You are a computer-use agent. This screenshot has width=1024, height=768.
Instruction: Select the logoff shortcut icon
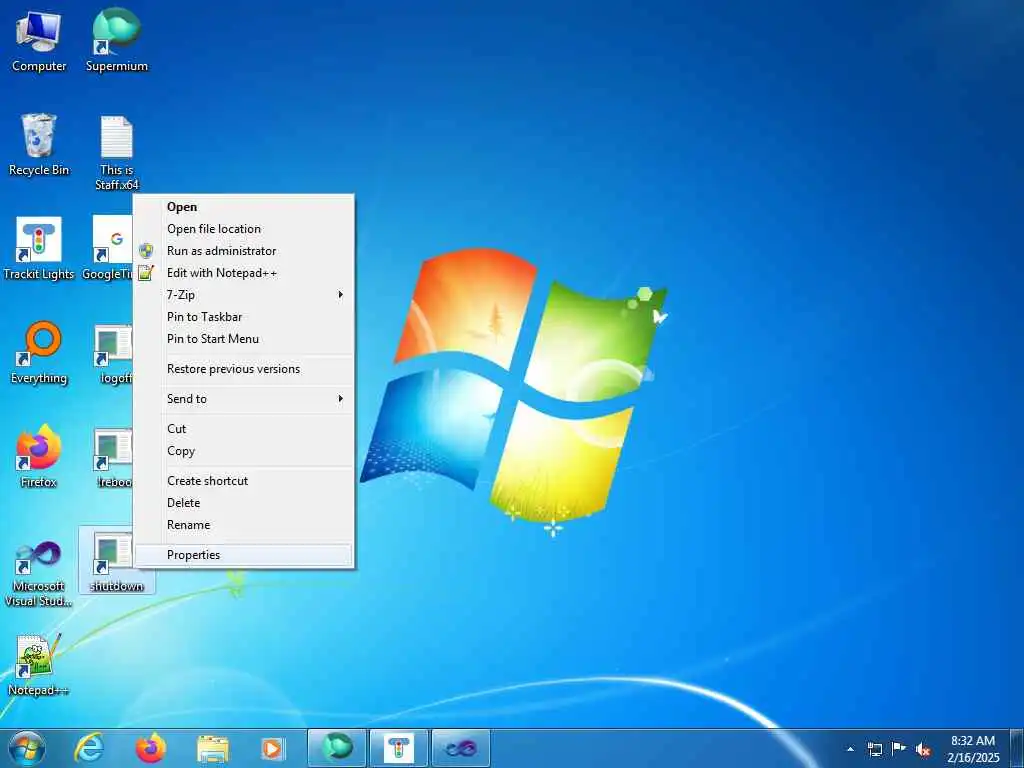(114, 353)
